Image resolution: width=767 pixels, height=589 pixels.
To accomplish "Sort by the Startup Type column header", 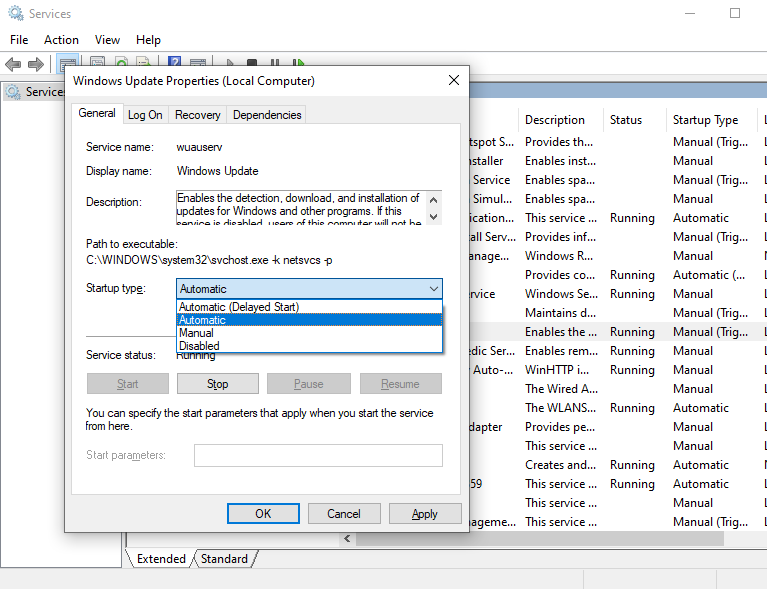I will [x=713, y=120].
